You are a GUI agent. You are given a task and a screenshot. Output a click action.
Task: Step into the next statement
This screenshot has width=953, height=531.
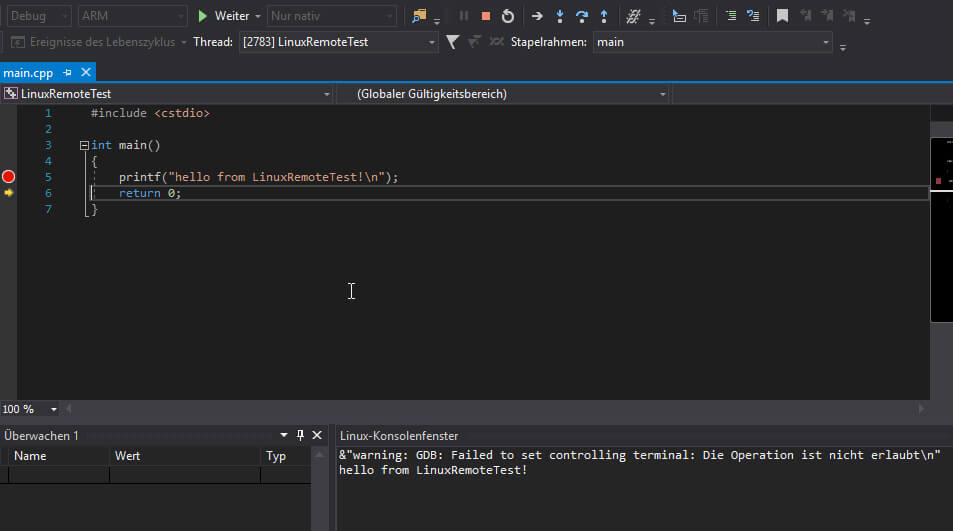[559, 16]
